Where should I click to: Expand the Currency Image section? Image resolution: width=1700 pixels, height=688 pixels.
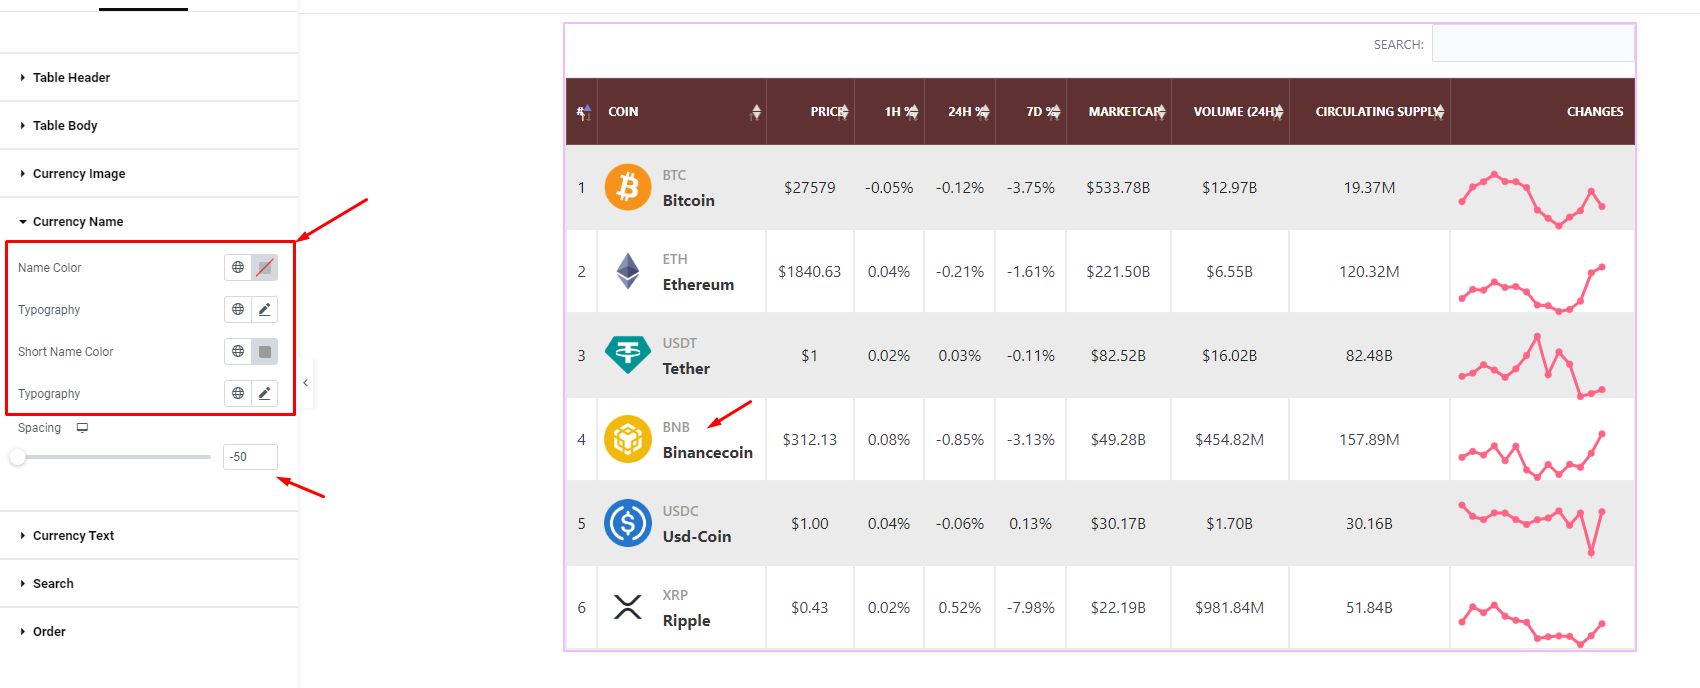click(79, 173)
